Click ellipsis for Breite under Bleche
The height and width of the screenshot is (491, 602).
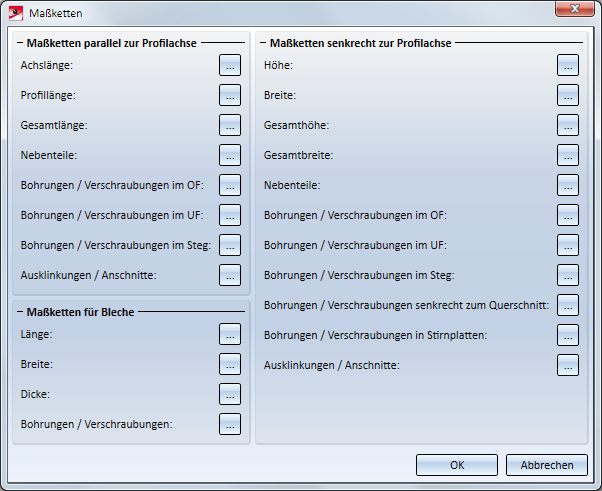pyautogui.click(x=230, y=364)
